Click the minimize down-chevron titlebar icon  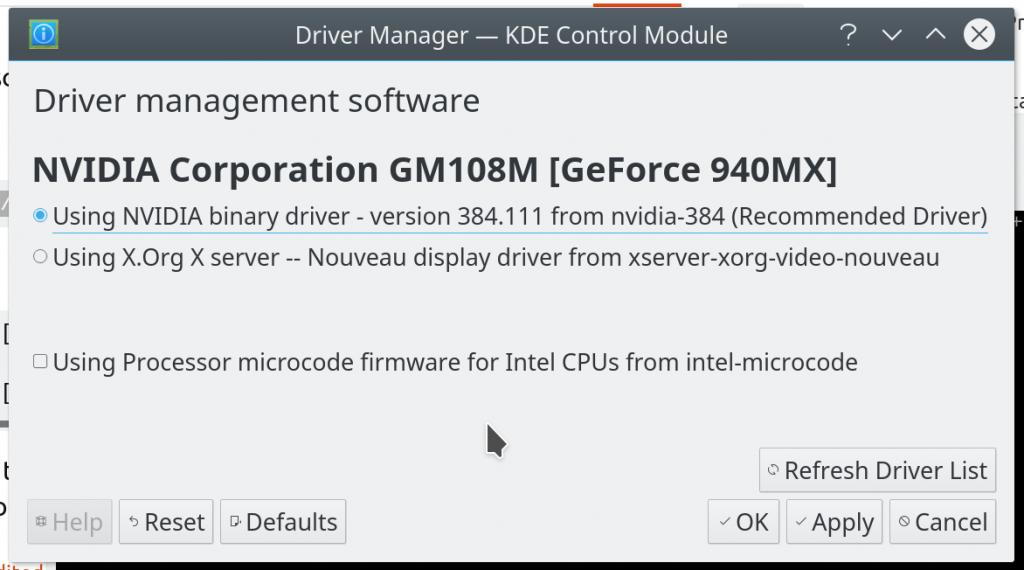point(892,36)
